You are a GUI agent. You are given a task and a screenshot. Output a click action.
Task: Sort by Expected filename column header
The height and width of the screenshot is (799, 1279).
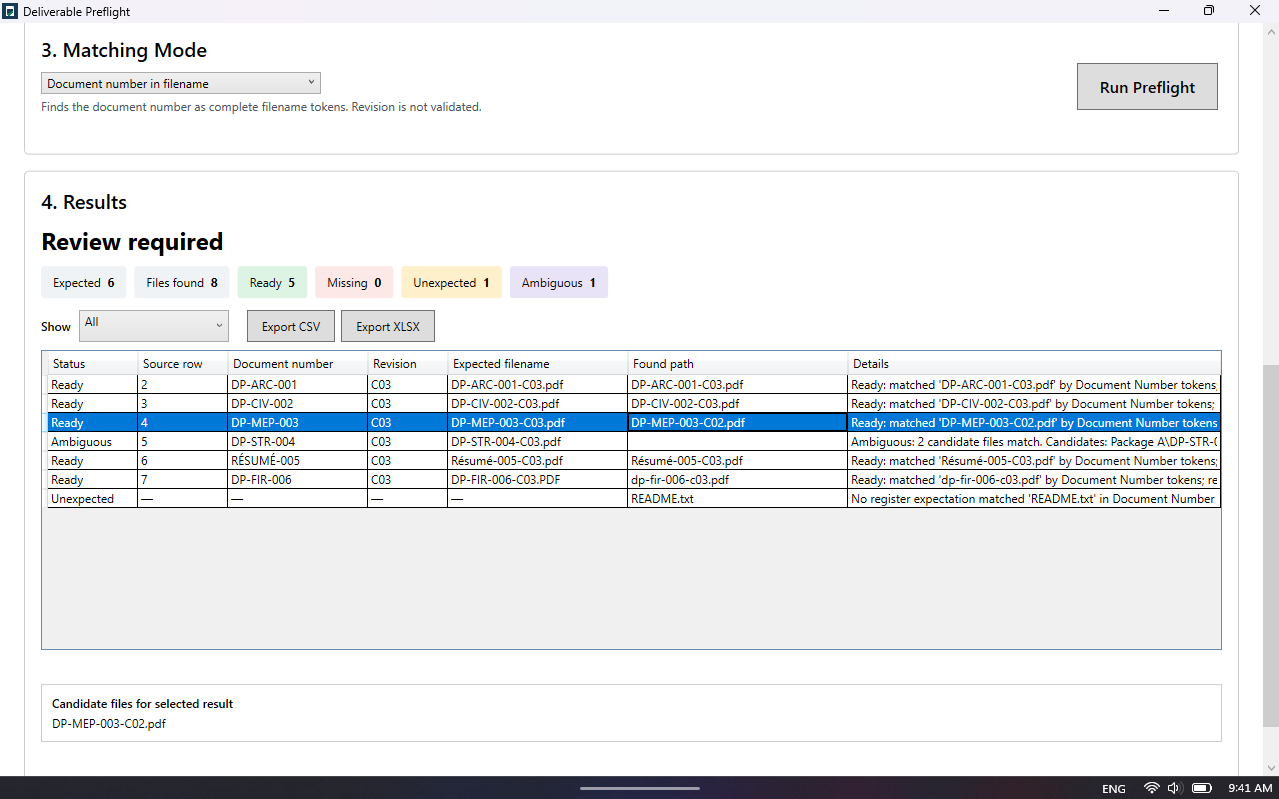[538, 364]
